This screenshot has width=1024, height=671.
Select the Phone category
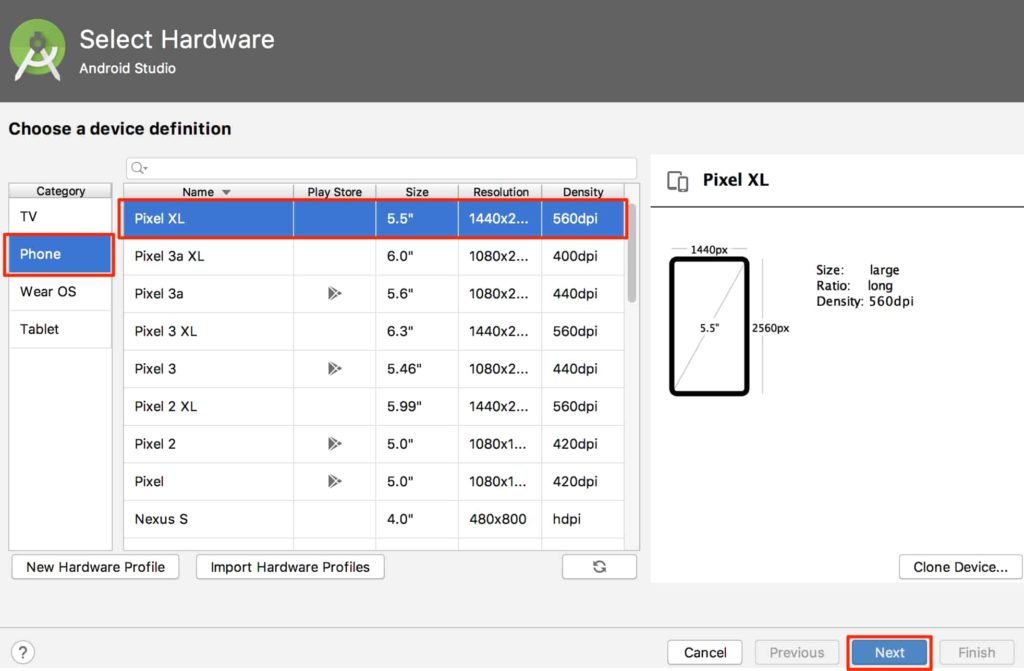point(60,254)
